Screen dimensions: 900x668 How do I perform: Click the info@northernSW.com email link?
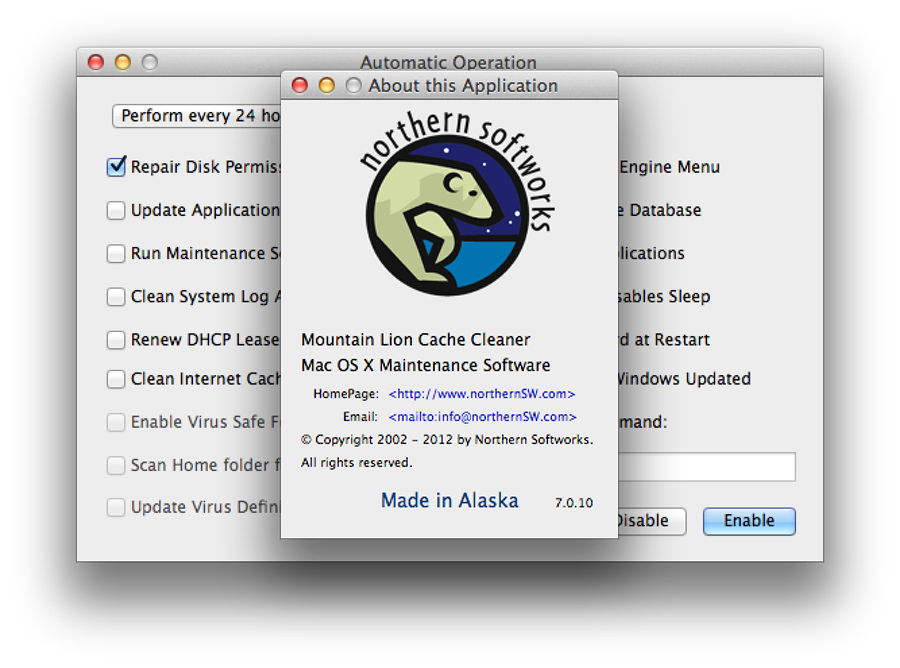pyautogui.click(x=482, y=417)
